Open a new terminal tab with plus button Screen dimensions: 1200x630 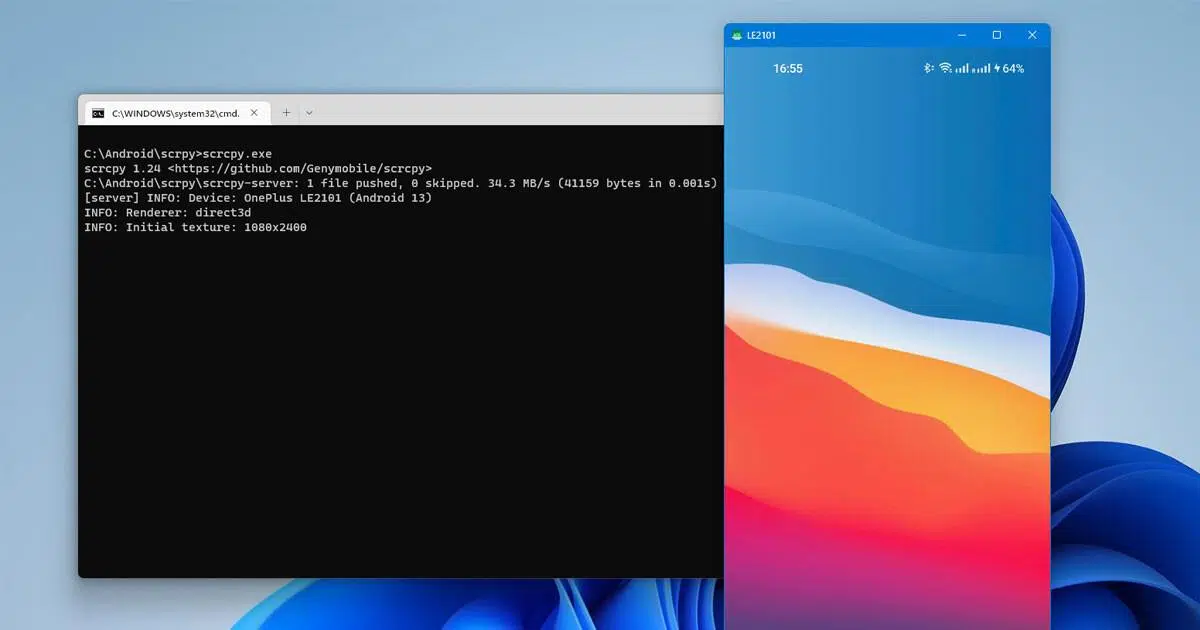286,113
